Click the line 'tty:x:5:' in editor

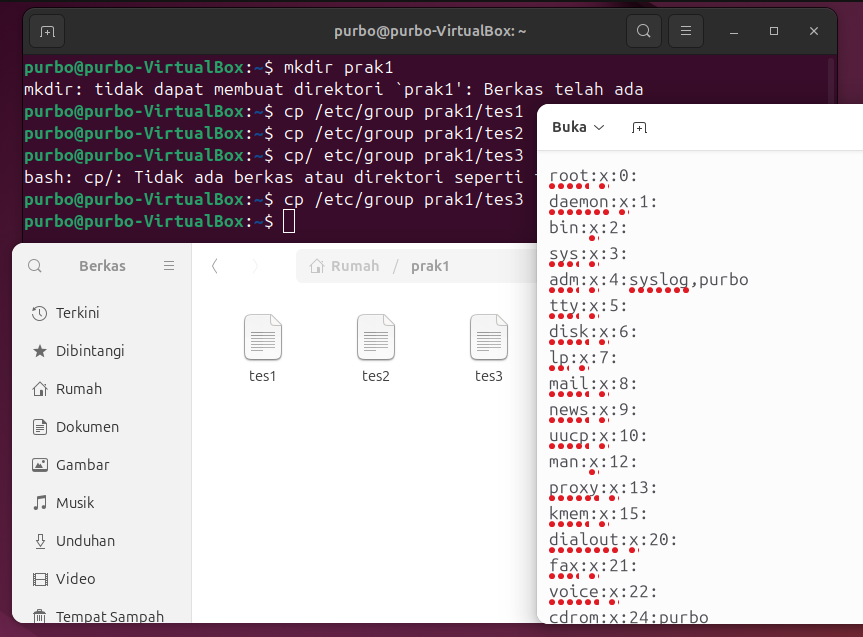click(x=588, y=306)
